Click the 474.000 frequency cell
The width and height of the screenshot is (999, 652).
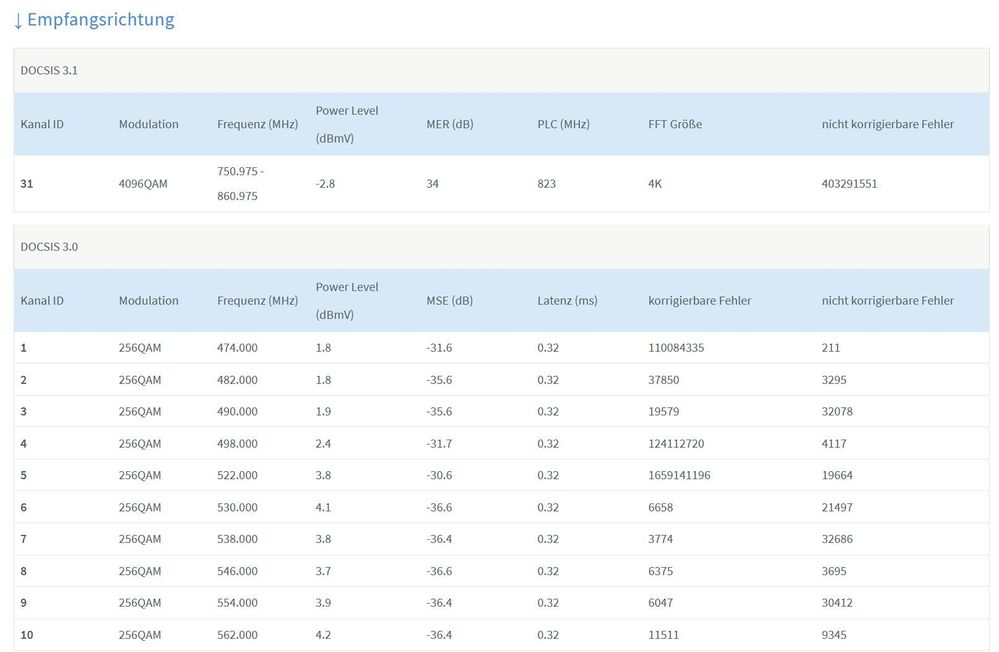point(237,348)
